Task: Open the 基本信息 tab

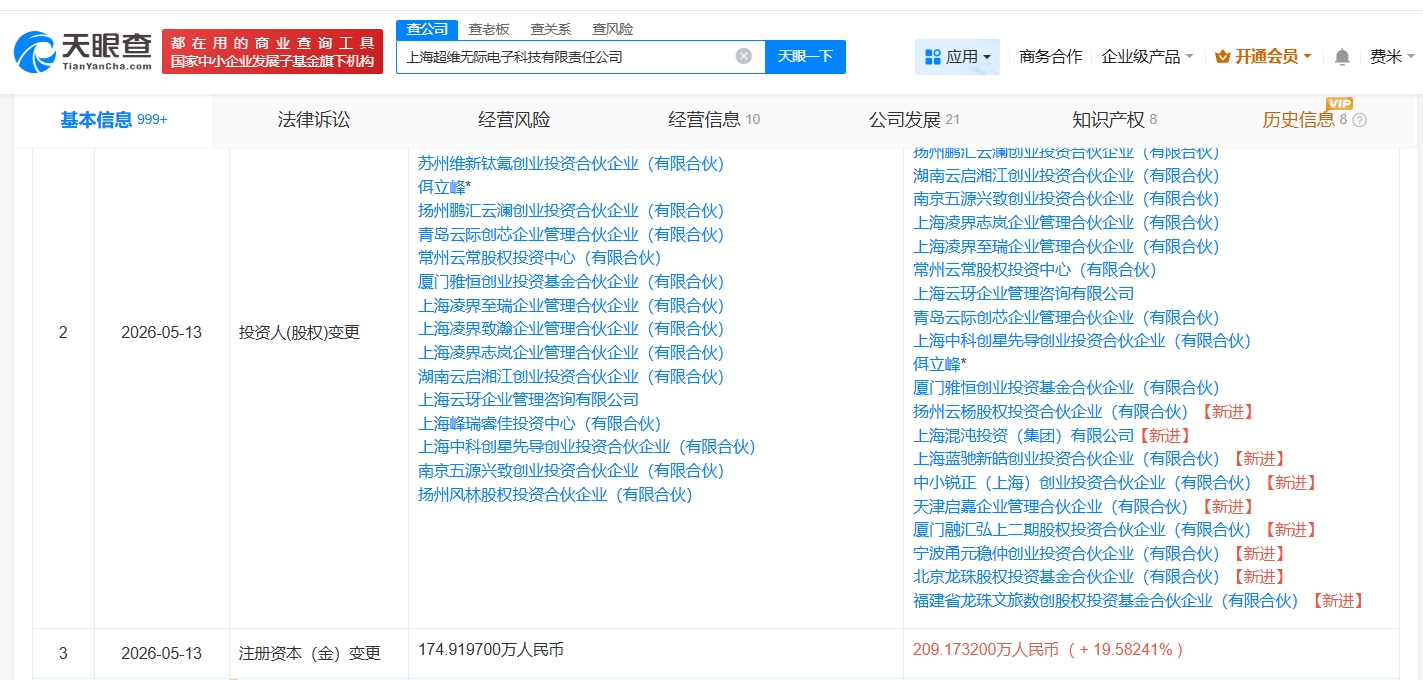Action: pos(113,120)
